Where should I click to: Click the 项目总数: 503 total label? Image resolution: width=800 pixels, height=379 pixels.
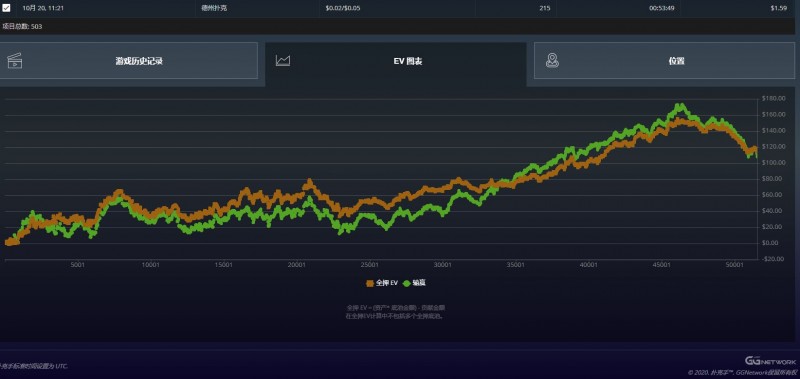click(22, 27)
